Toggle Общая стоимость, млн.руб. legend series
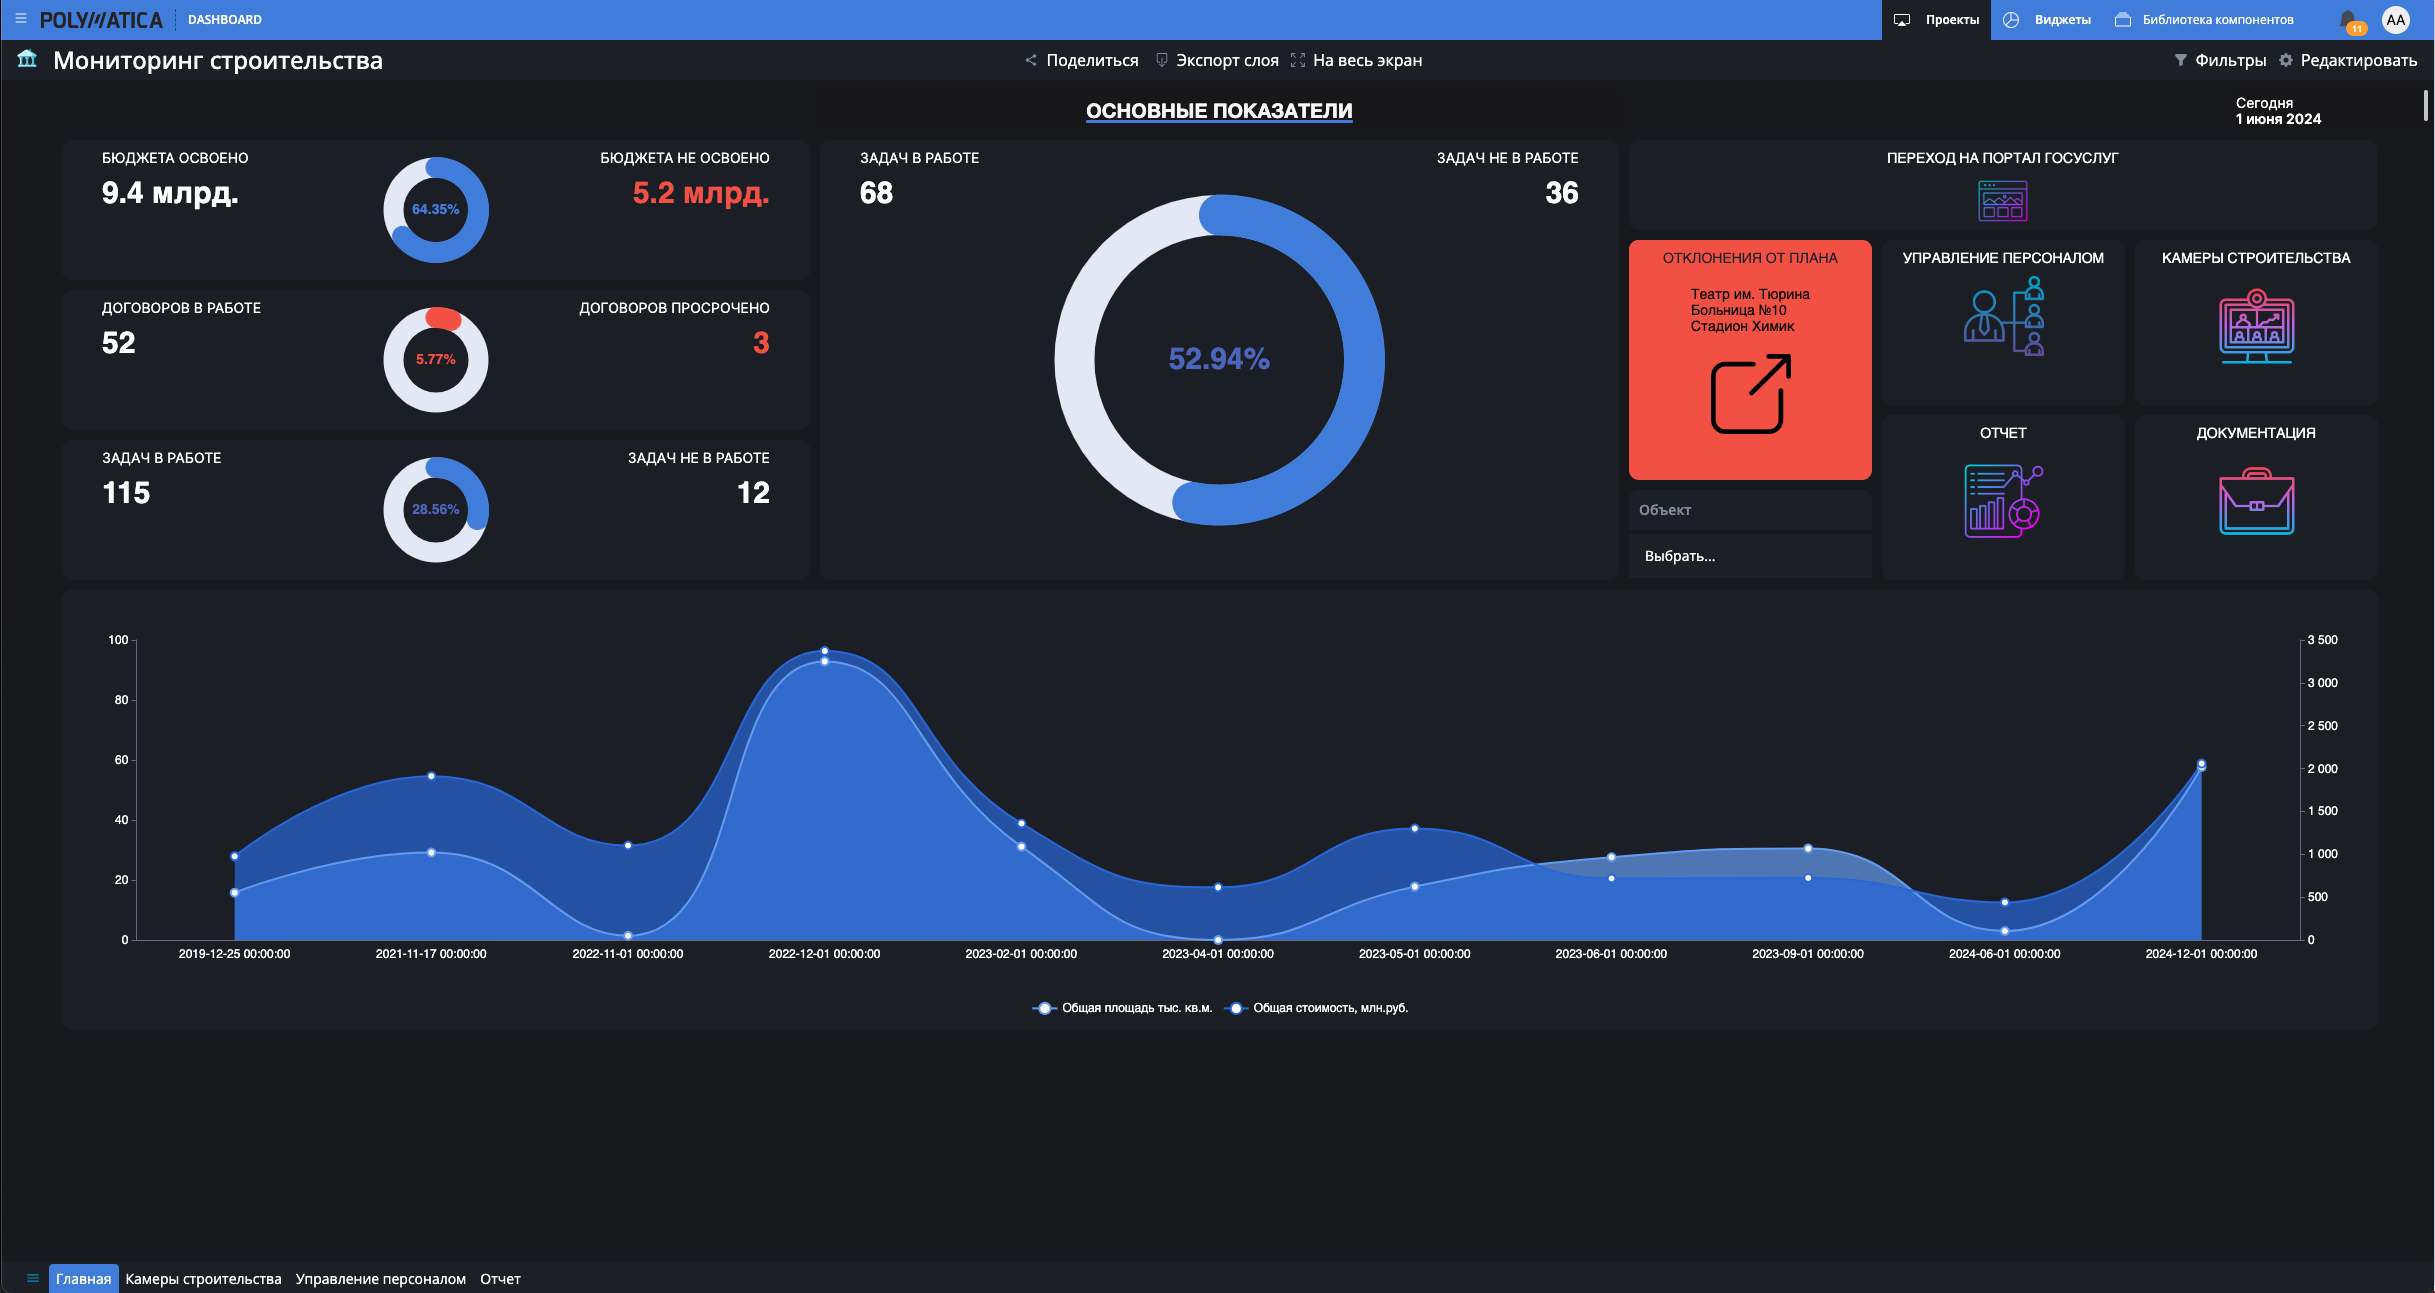 point(1316,1008)
